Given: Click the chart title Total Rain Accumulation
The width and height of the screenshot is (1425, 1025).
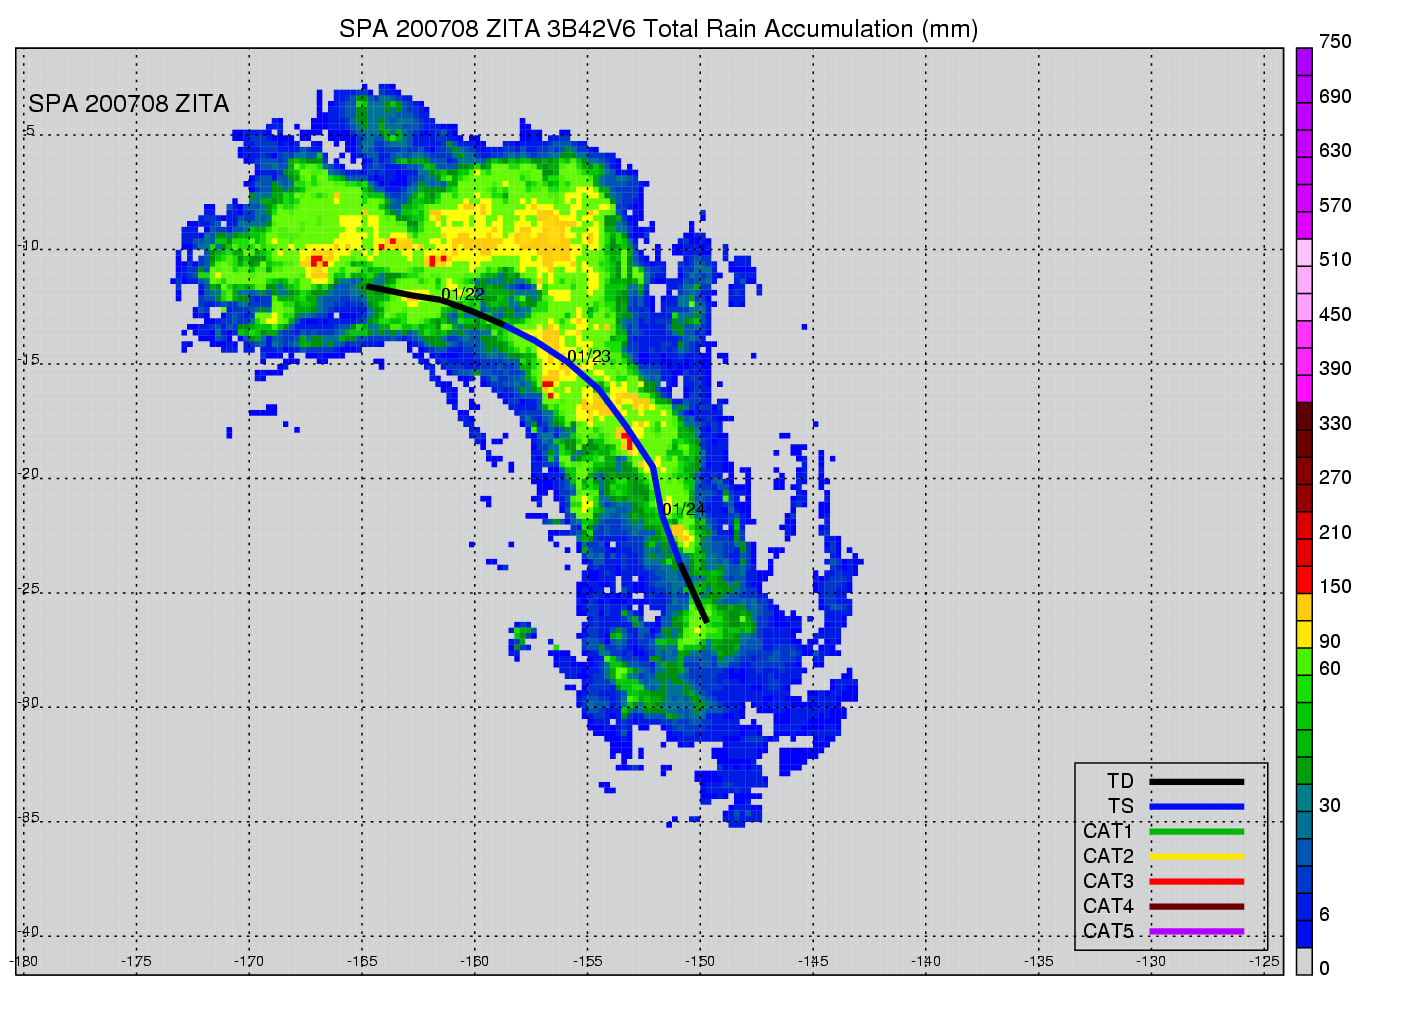Looking at the screenshot, I should pyautogui.click(x=658, y=29).
